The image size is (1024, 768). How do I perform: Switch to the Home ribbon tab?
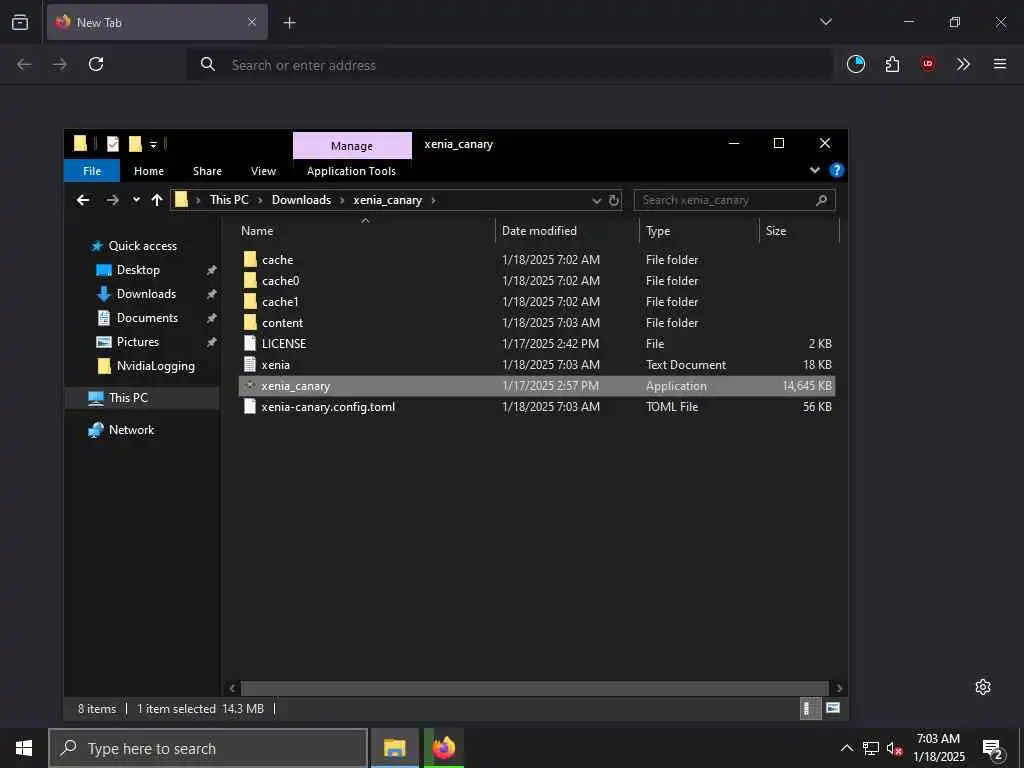coord(149,171)
